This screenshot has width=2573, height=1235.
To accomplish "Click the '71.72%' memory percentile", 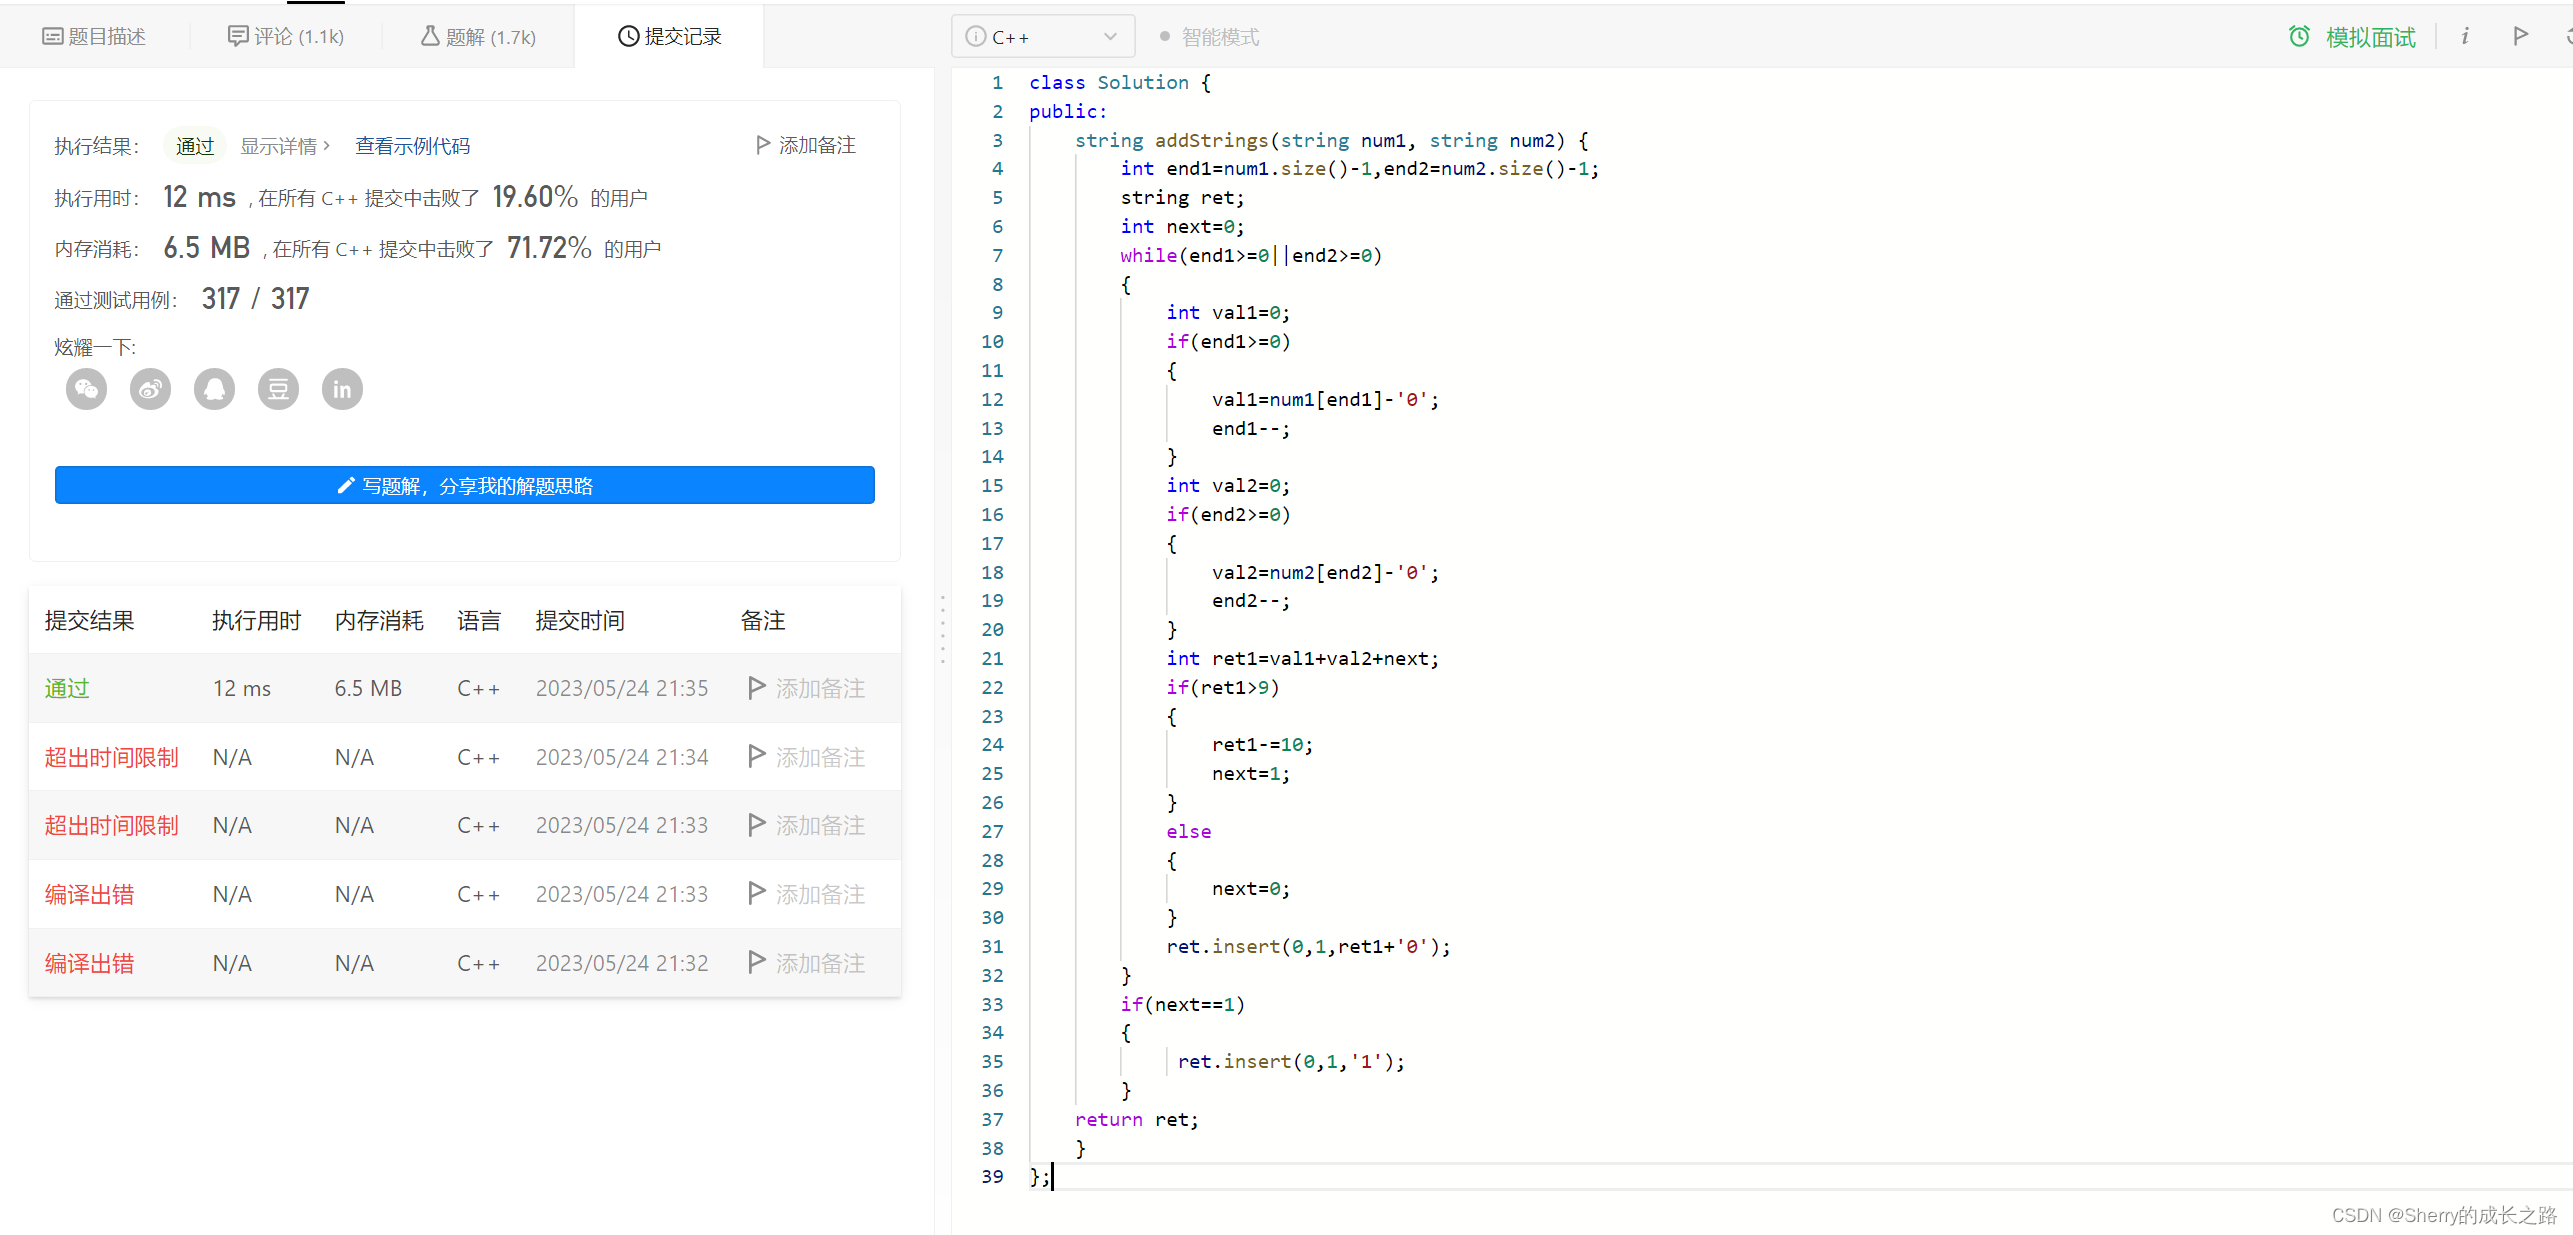I will tap(549, 248).
